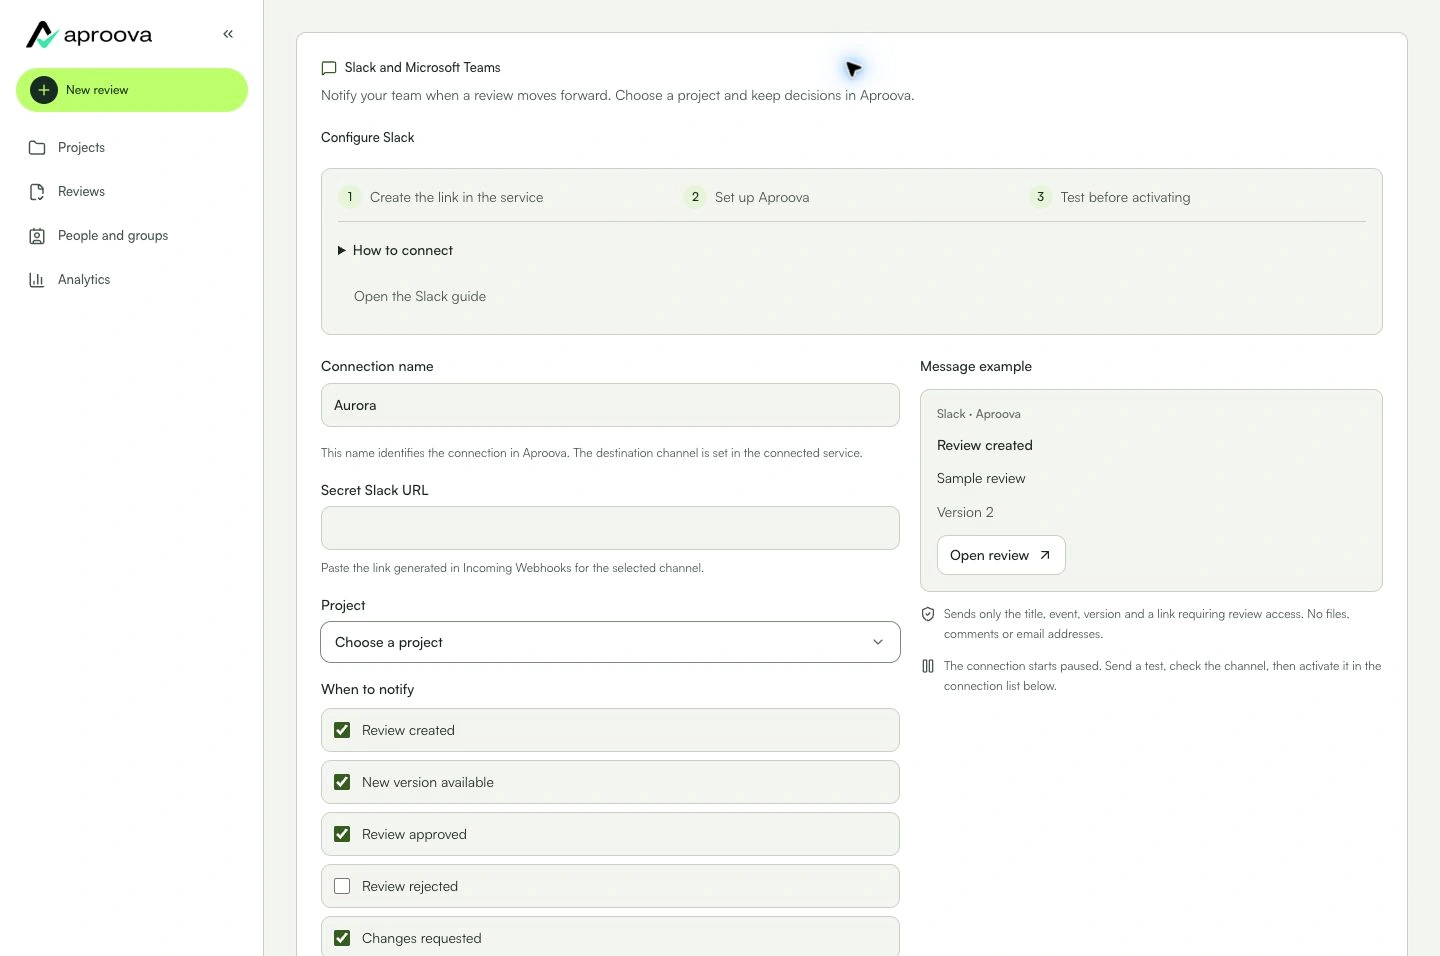Focus the Connection name field
Image resolution: width=1440 pixels, height=956 pixels.
tap(610, 405)
